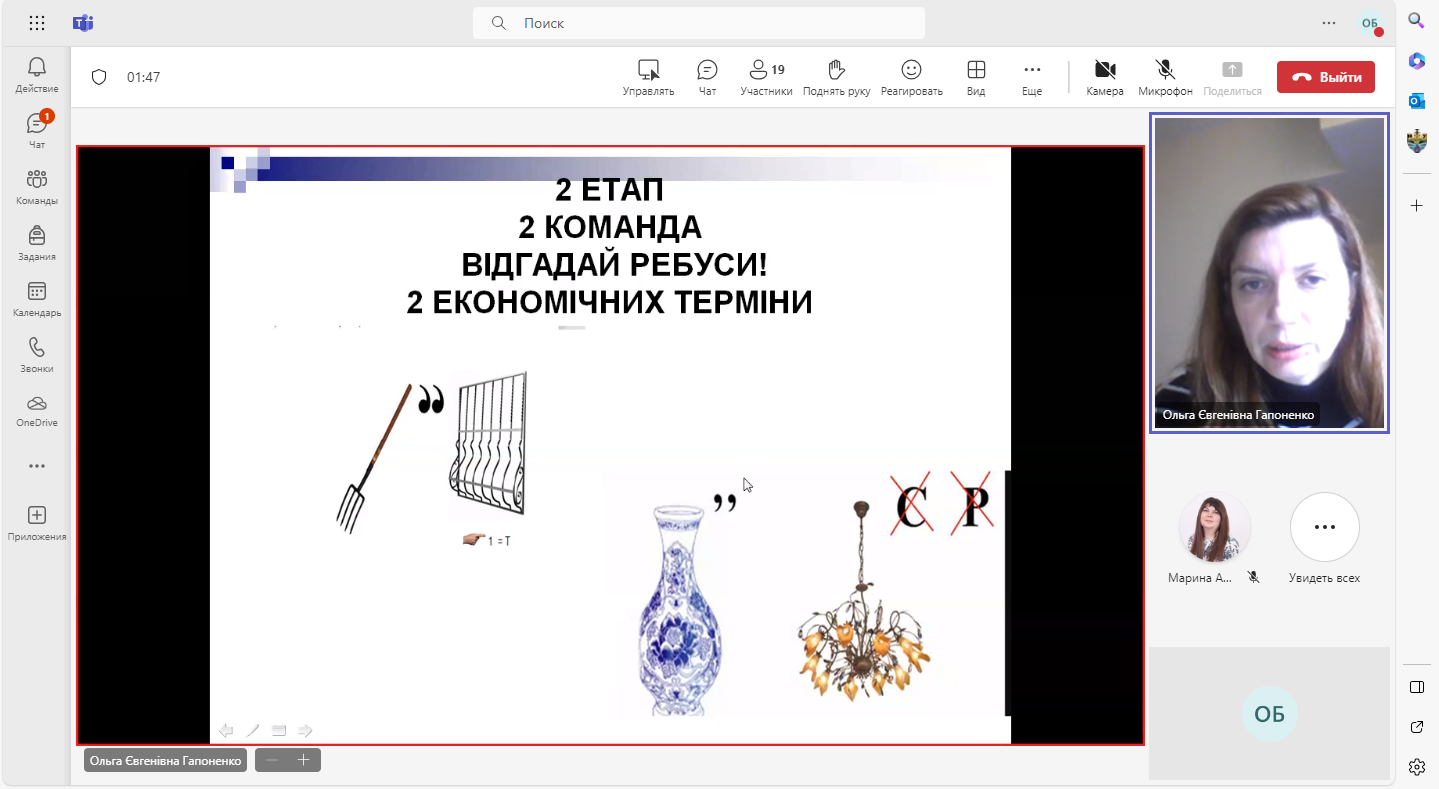
Task: Toggle the sidebar panel layout icon
Action: click(1416, 687)
